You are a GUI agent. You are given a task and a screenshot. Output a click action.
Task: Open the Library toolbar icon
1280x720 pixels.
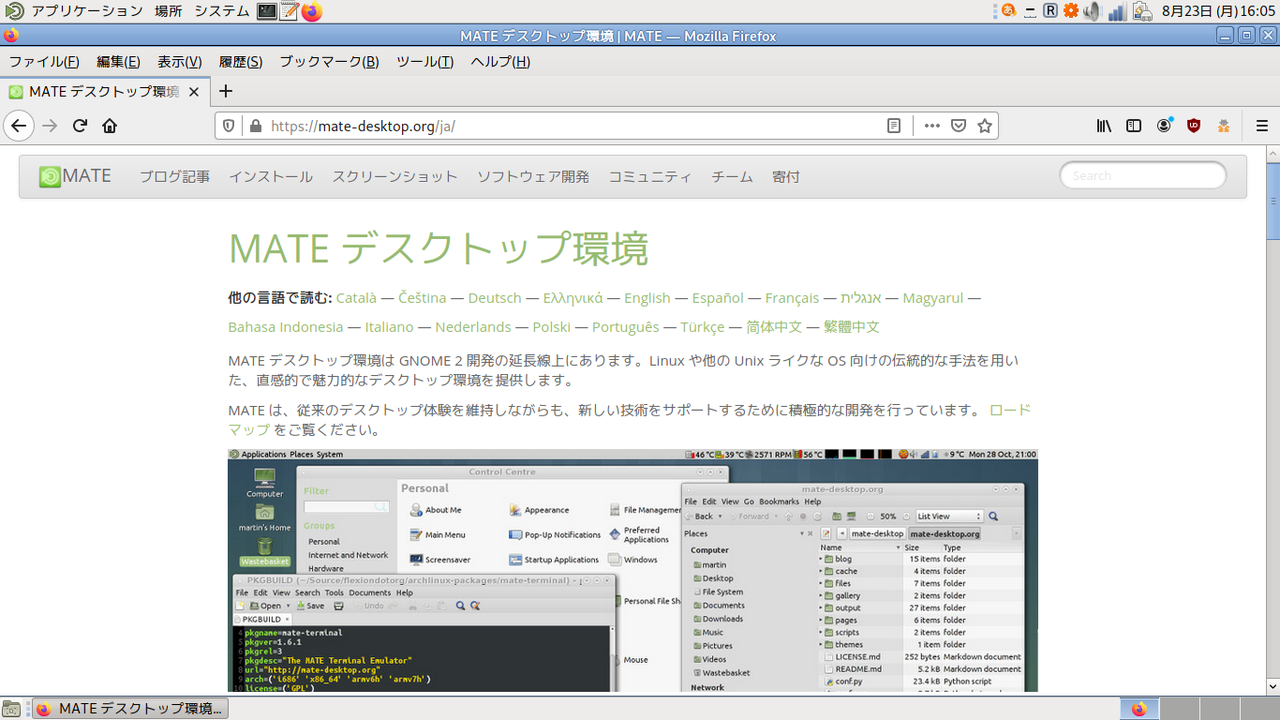coord(1104,126)
